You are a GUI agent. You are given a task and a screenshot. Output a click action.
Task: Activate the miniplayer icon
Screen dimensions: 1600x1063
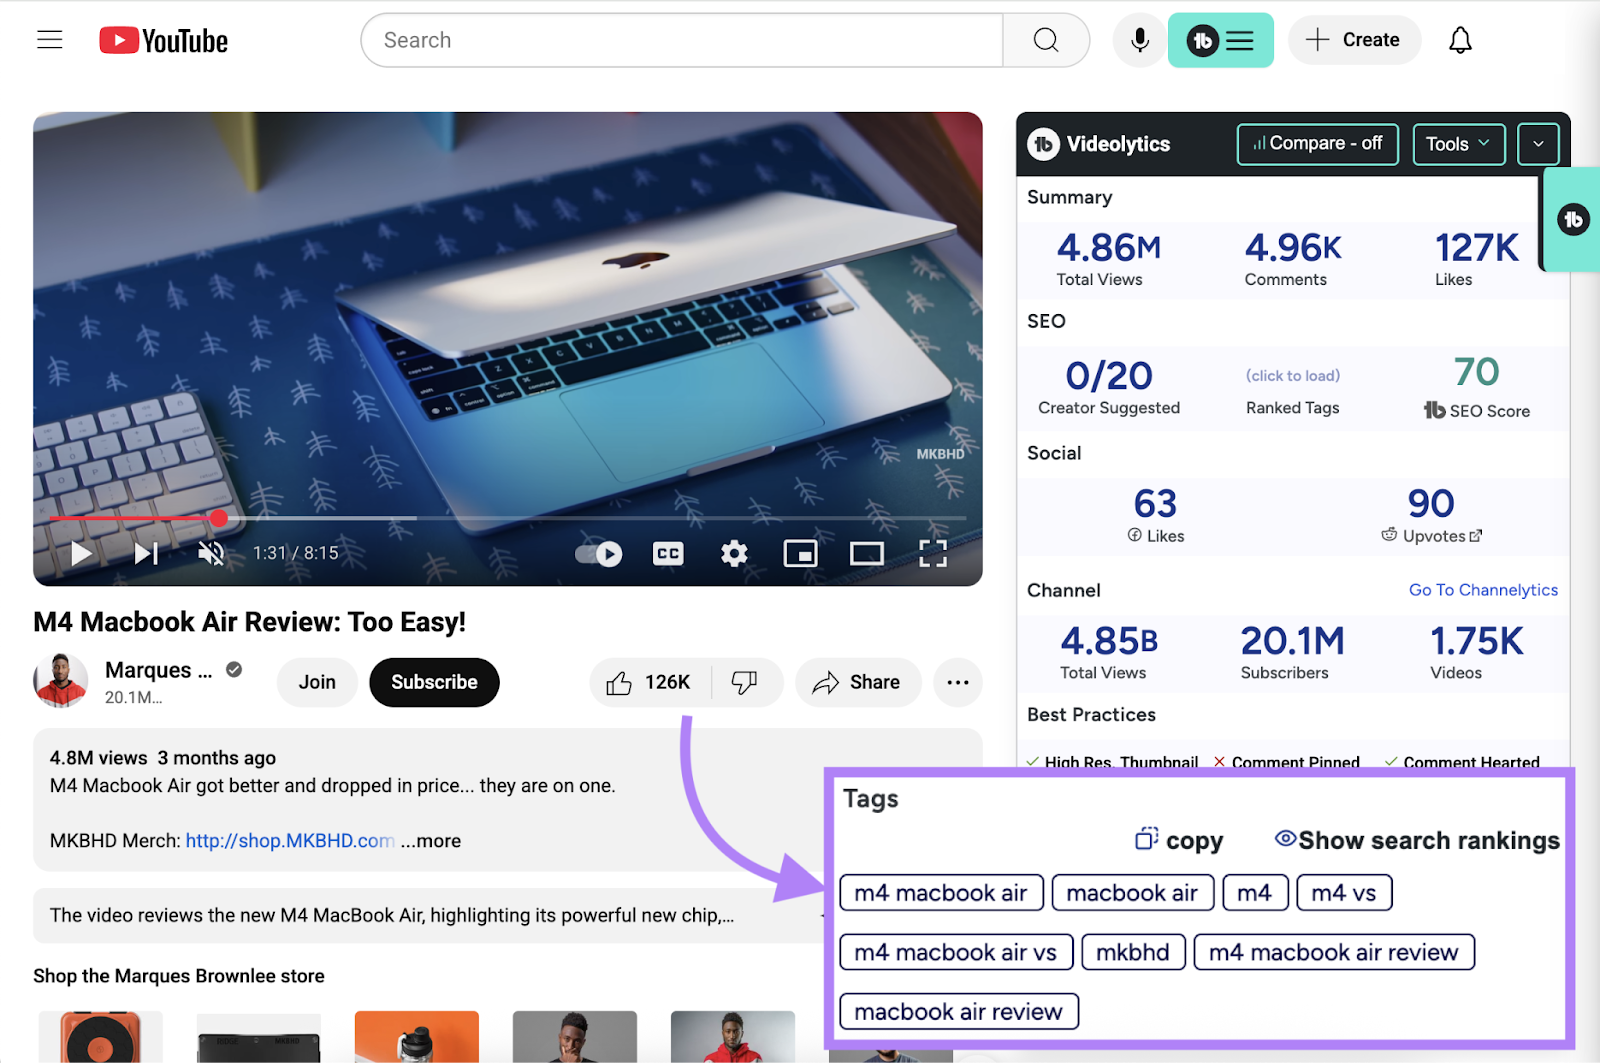point(800,553)
